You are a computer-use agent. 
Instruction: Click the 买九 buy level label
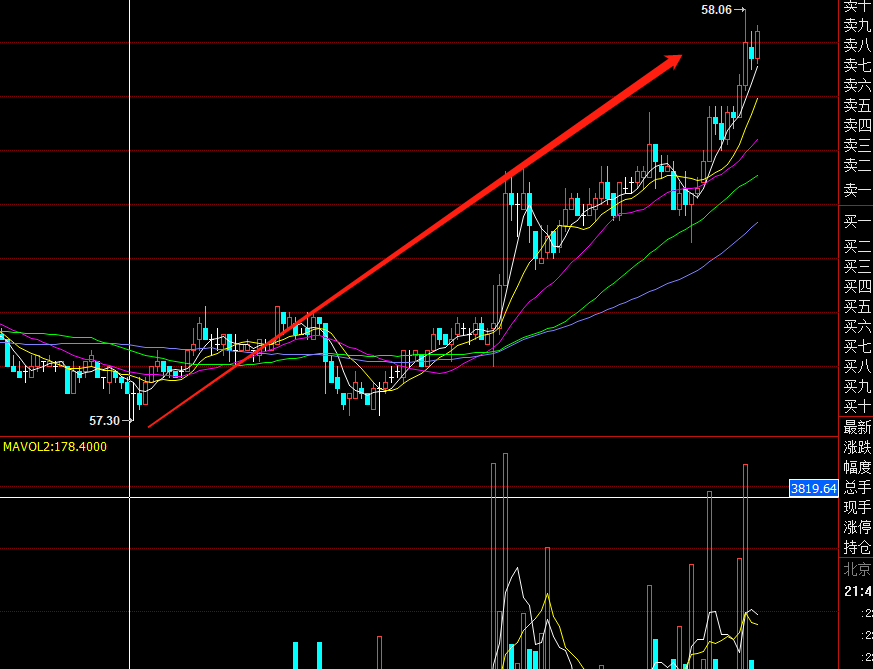tap(857, 387)
